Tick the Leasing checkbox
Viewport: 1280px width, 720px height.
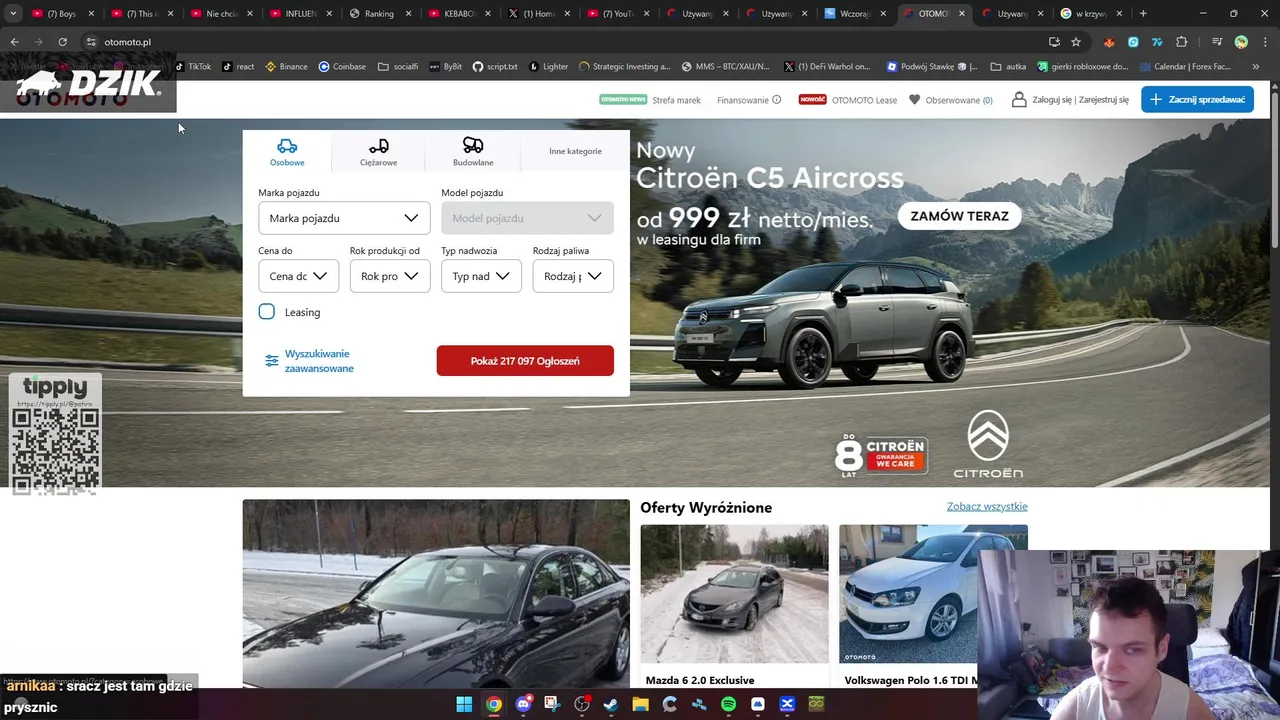pos(267,312)
